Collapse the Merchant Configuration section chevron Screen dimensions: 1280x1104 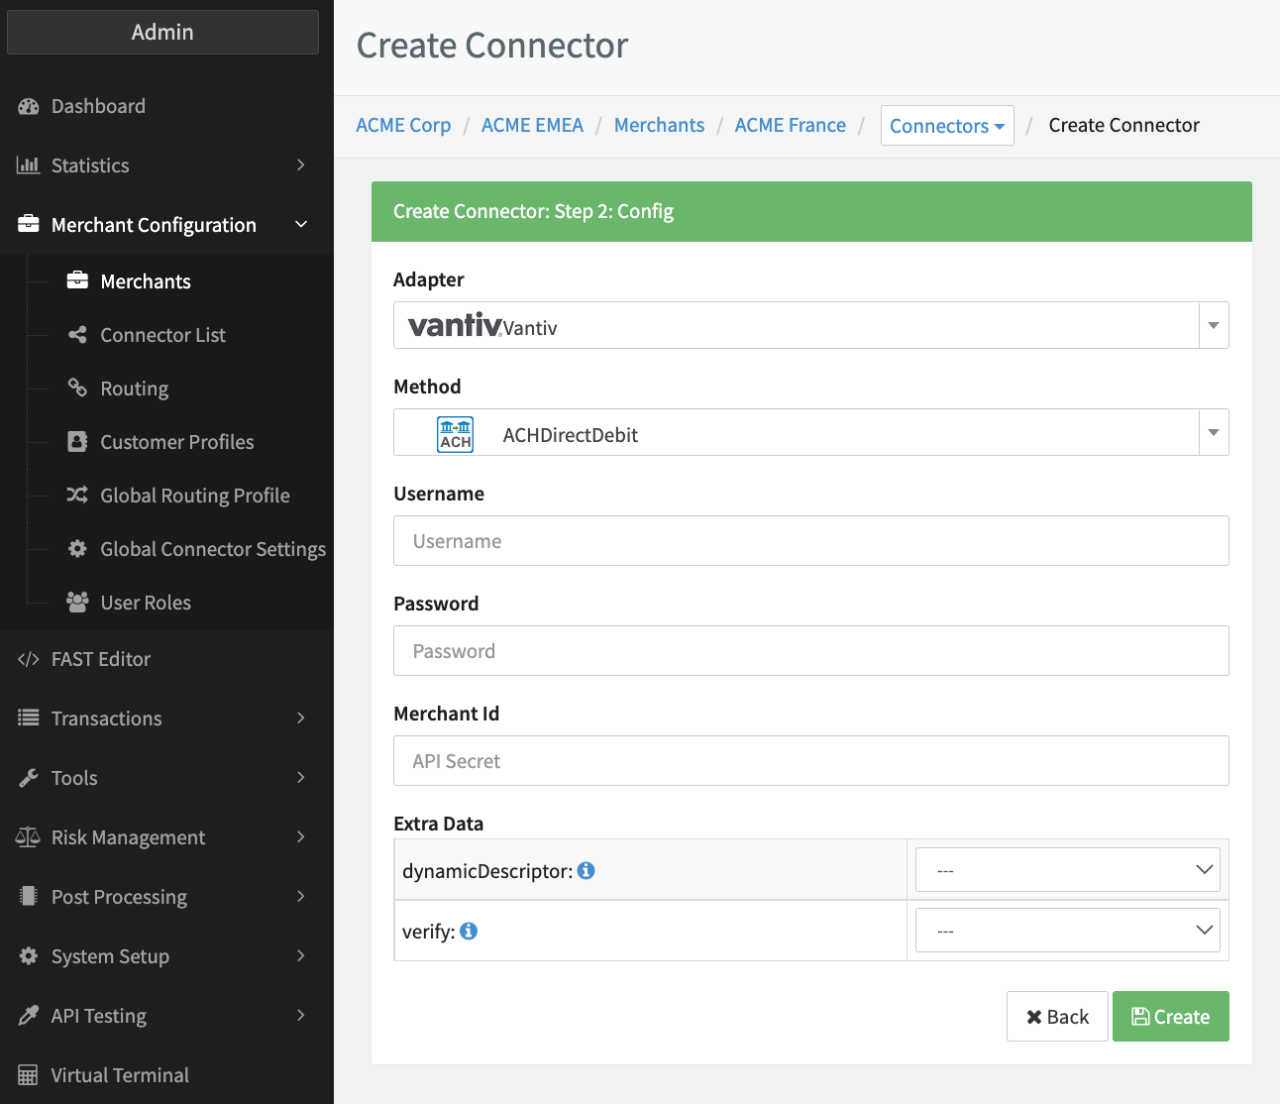tap(301, 224)
